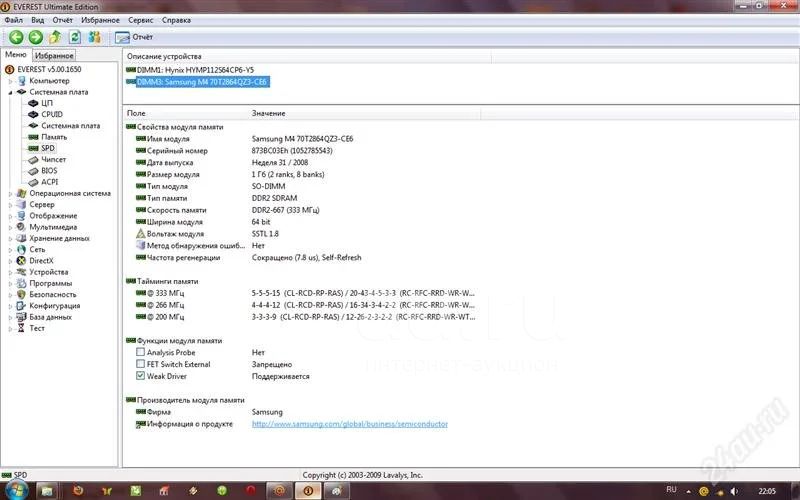Viewport: 800px width, 500px height.
Task: Click the Up level toolbar icon
Action: [55, 37]
